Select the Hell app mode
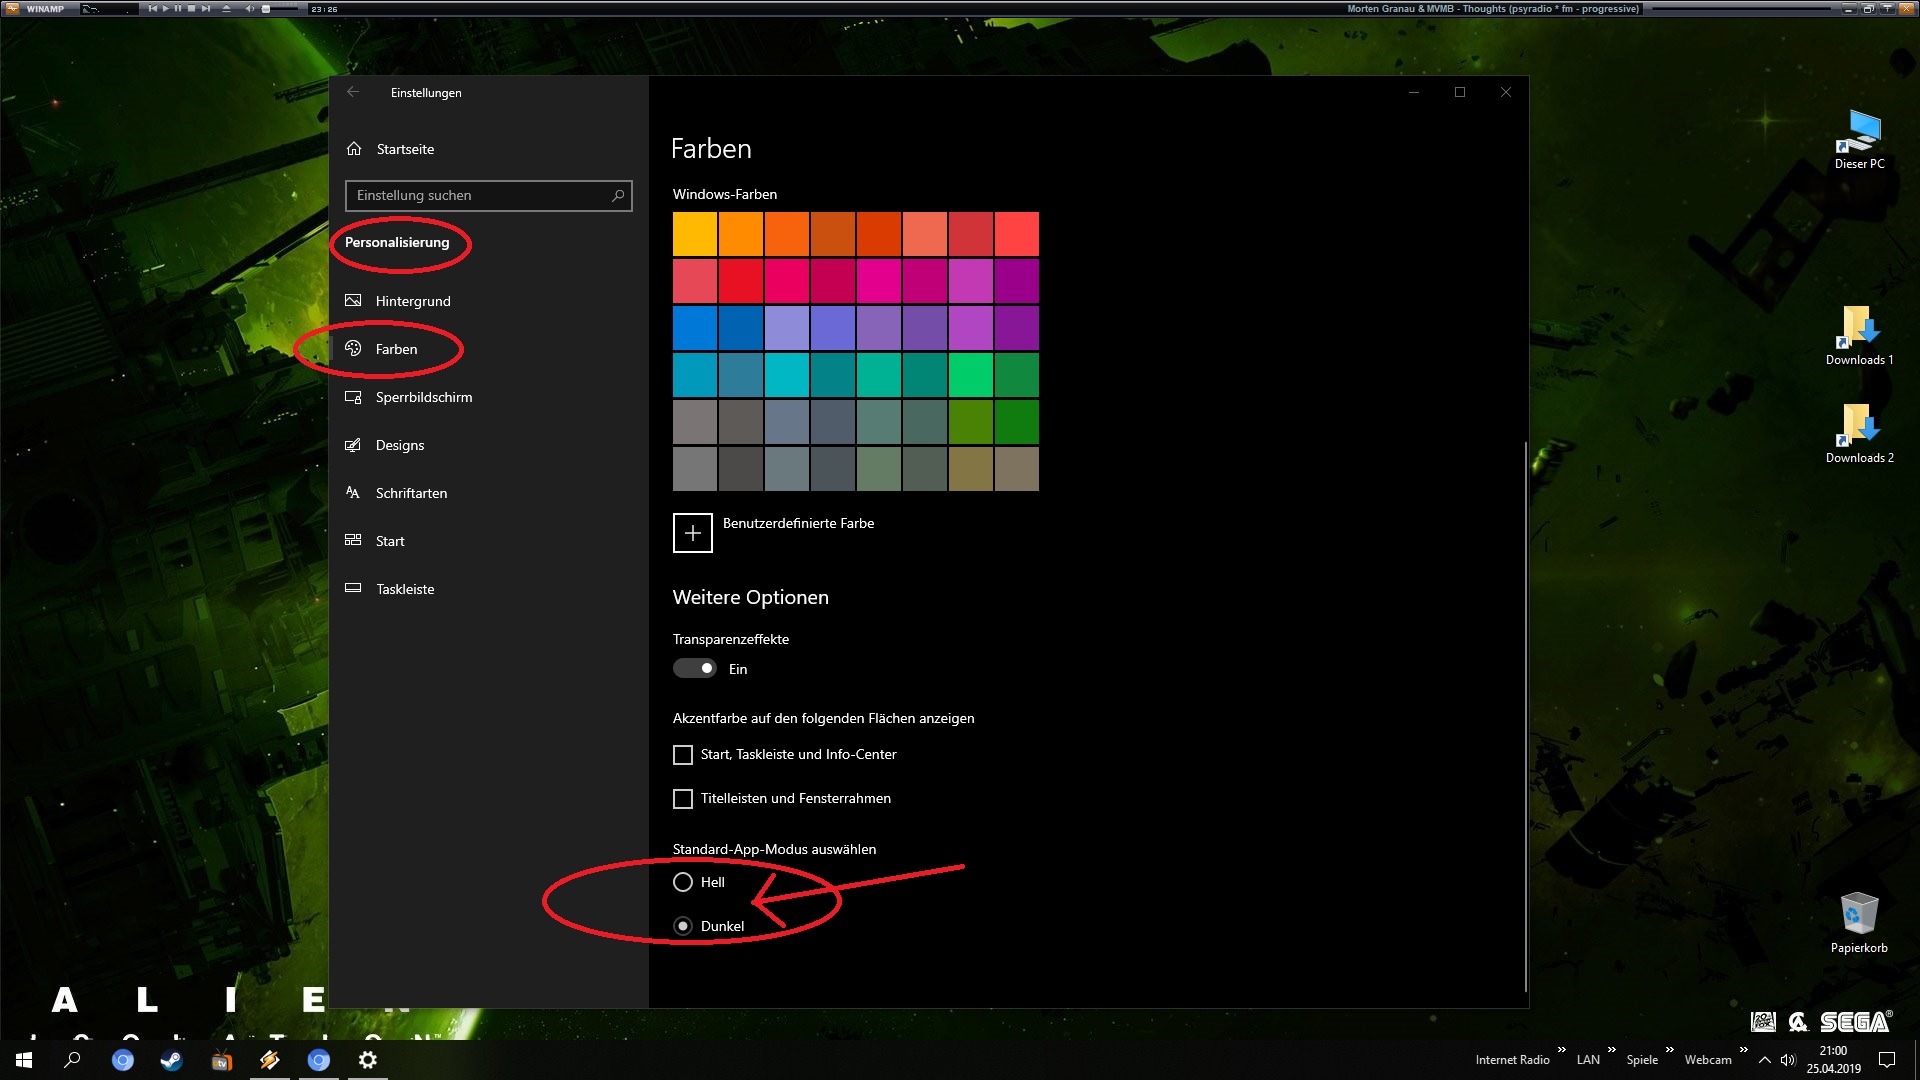Screen dimensions: 1920x1080 (683, 882)
